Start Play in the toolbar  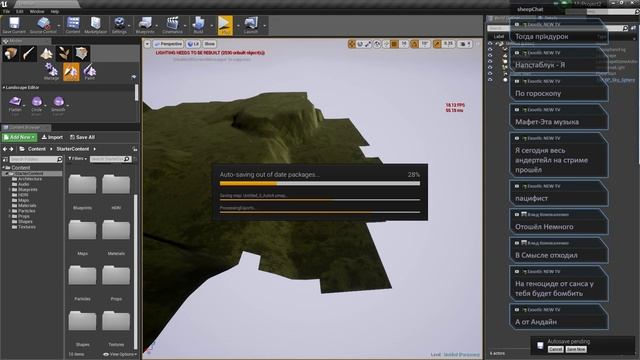tap(225, 25)
